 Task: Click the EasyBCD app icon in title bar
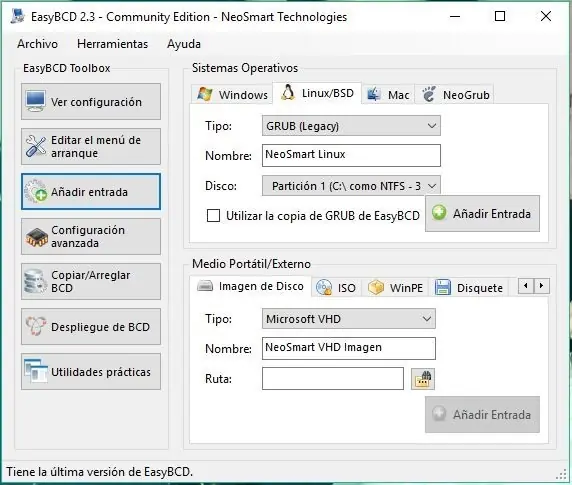click(18, 16)
